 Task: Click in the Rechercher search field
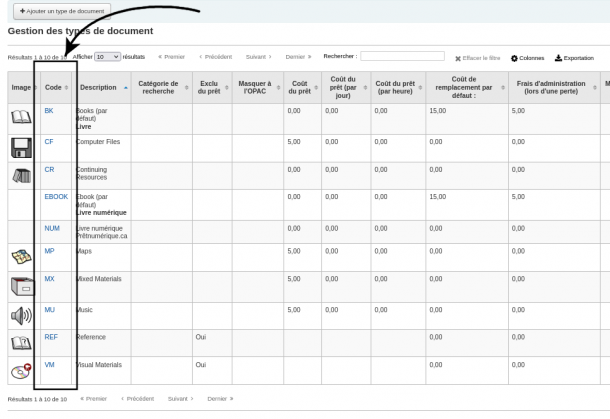pyautogui.click(x=402, y=57)
